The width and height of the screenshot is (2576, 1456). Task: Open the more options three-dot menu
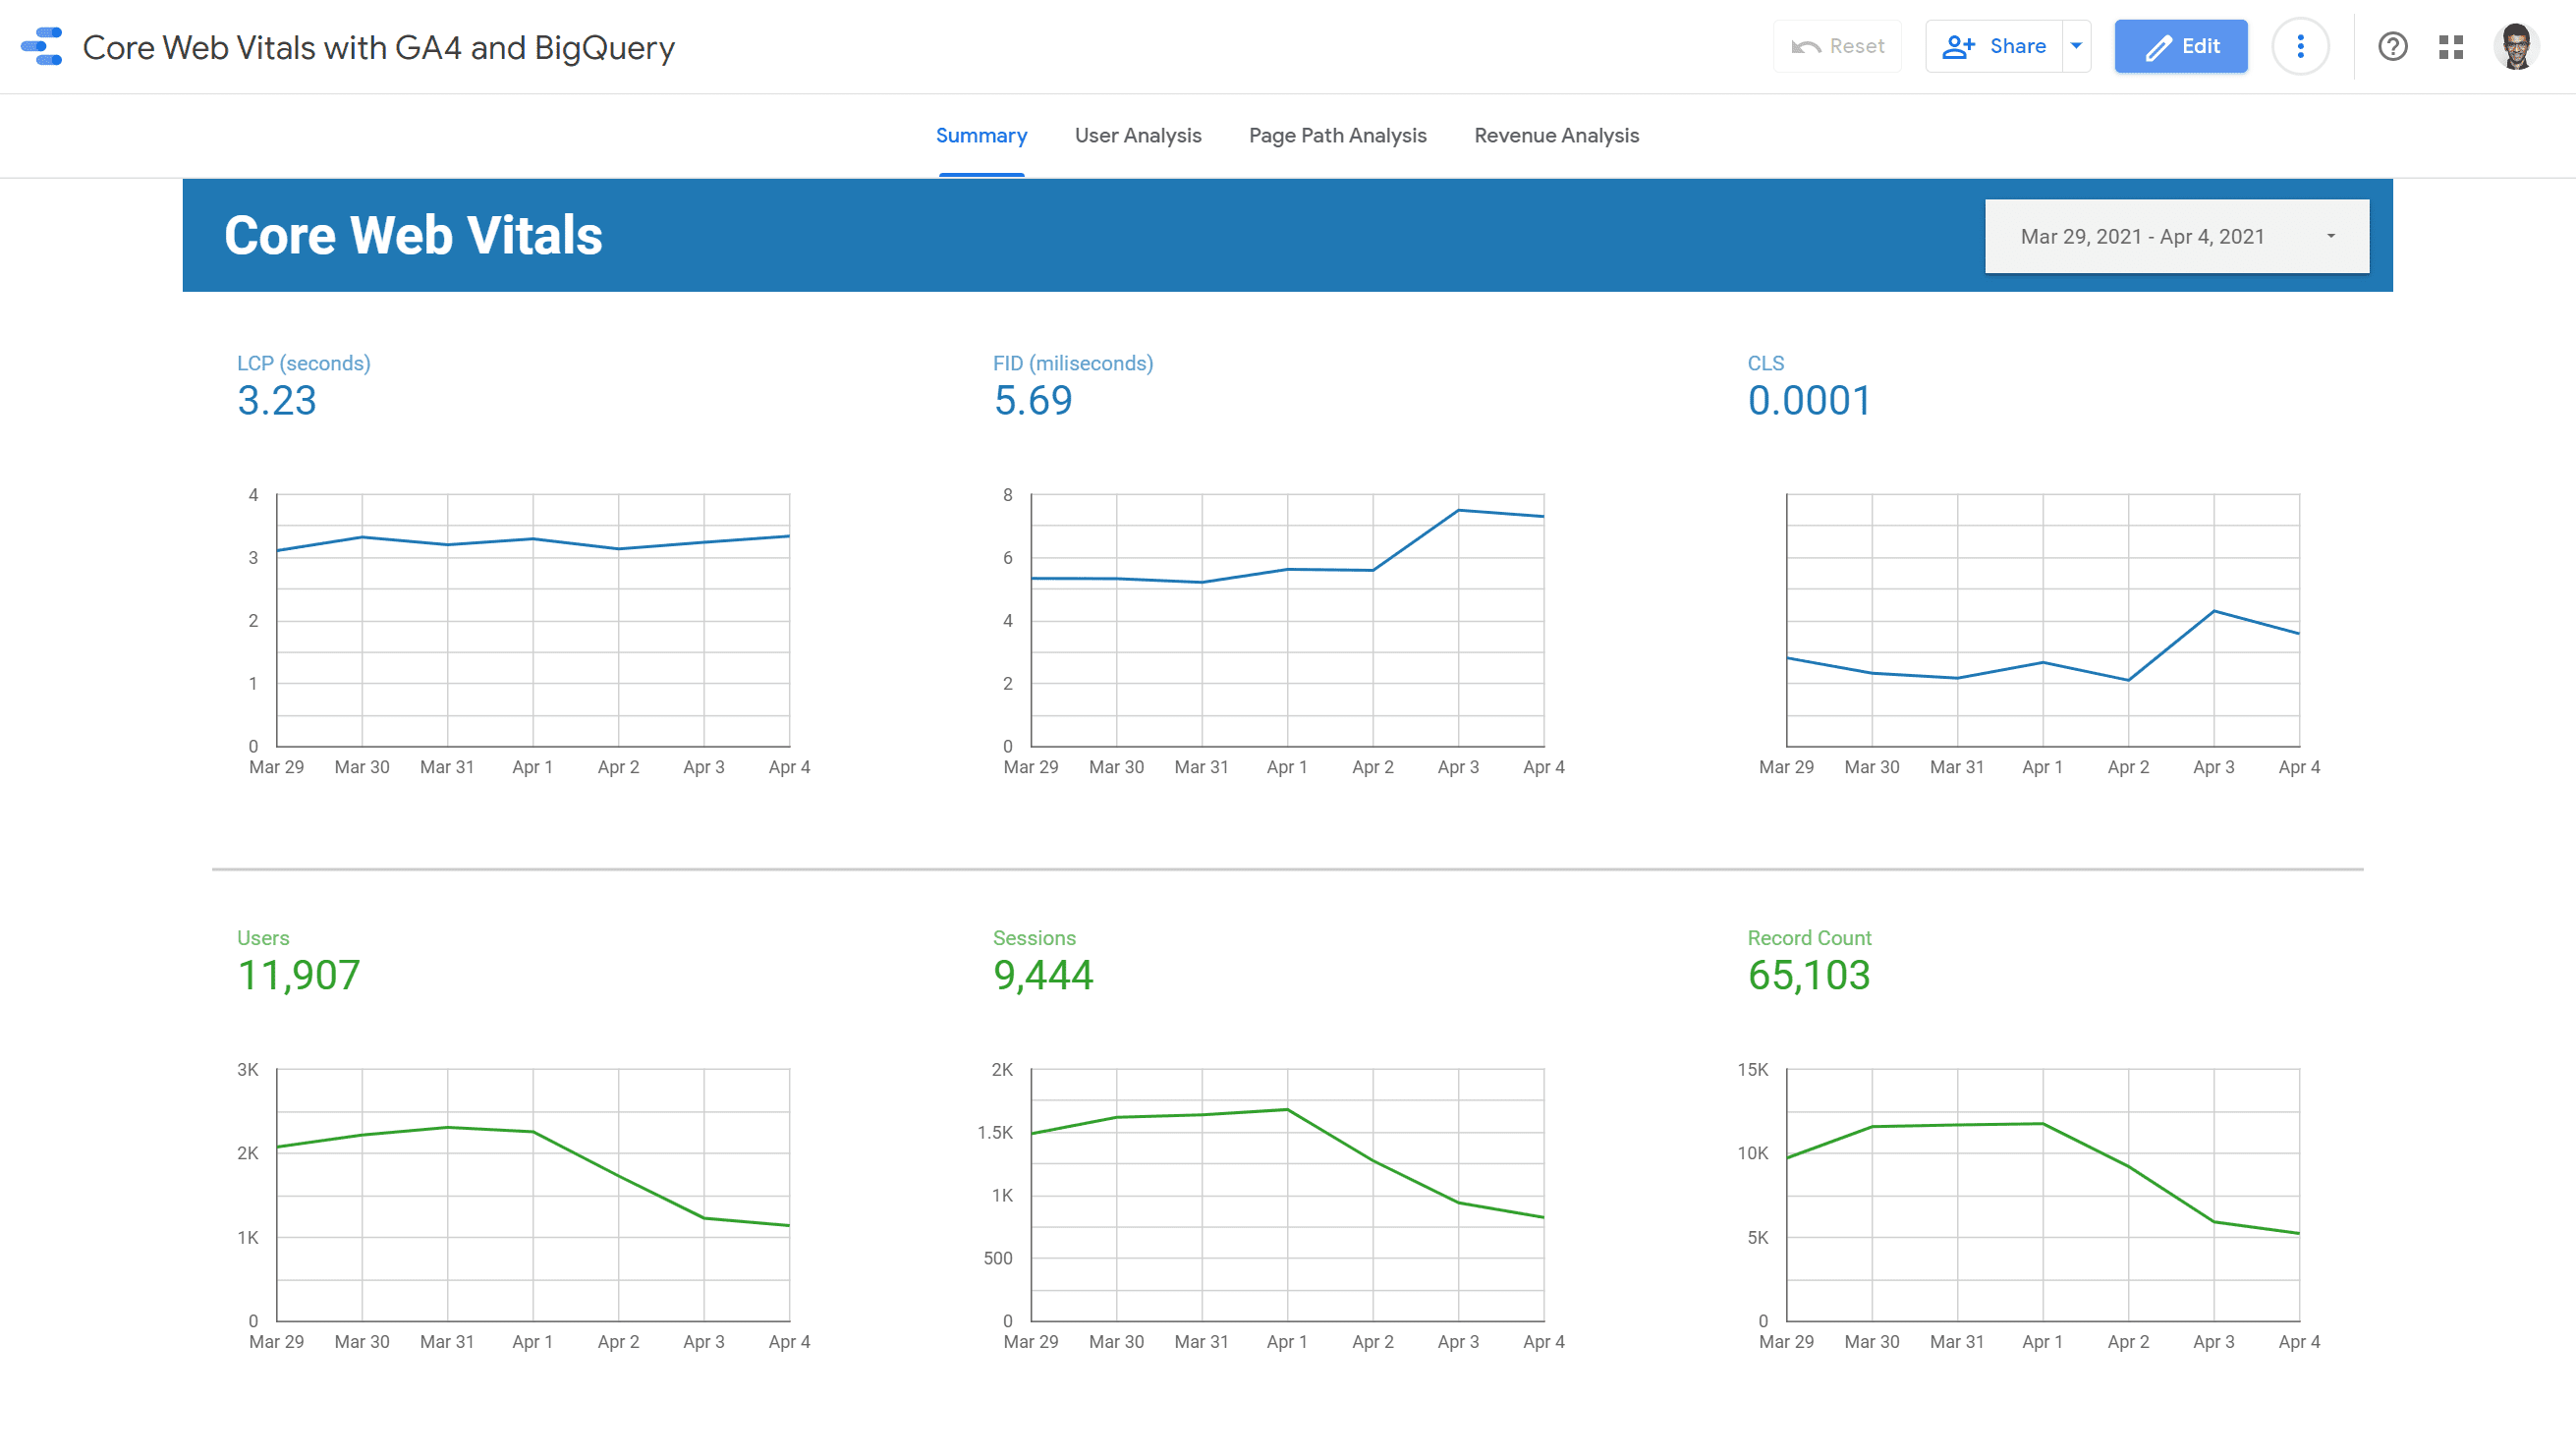(x=2300, y=46)
